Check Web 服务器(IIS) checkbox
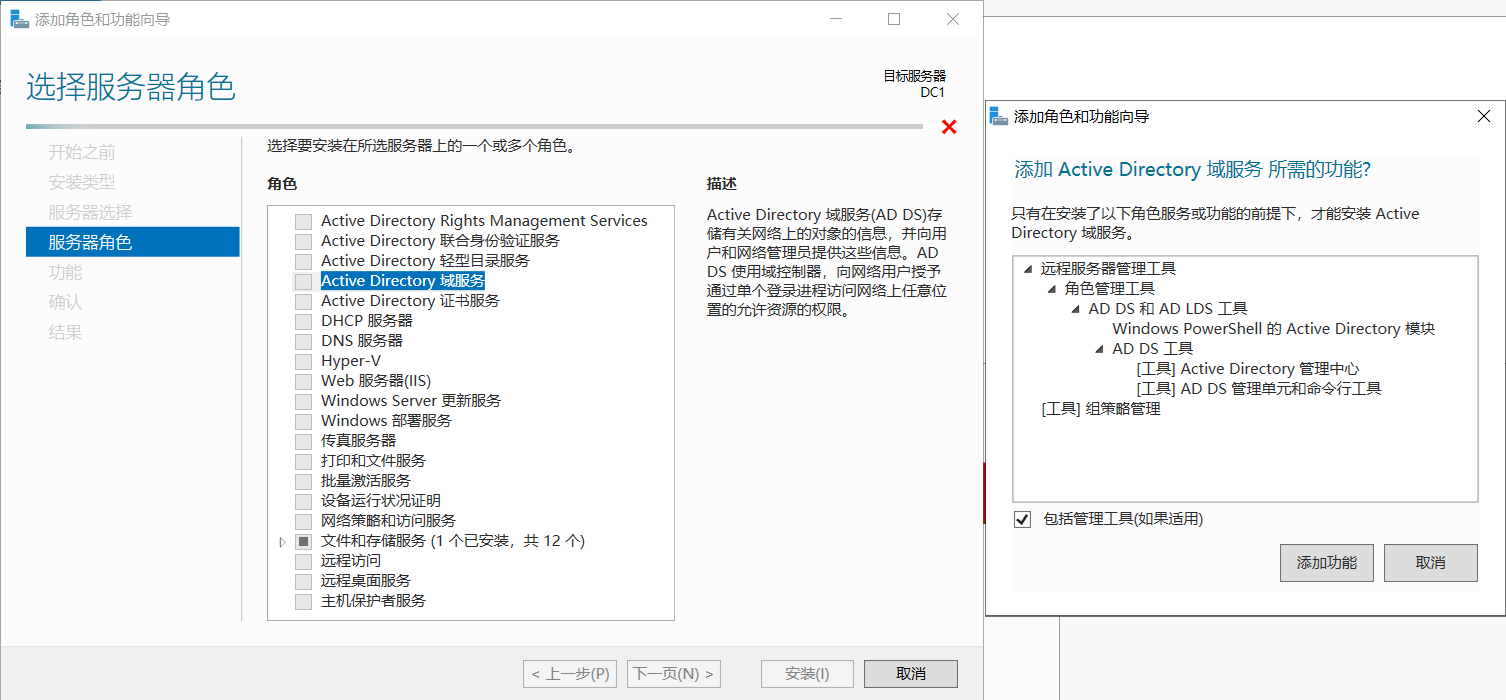This screenshot has width=1506, height=700. point(303,381)
